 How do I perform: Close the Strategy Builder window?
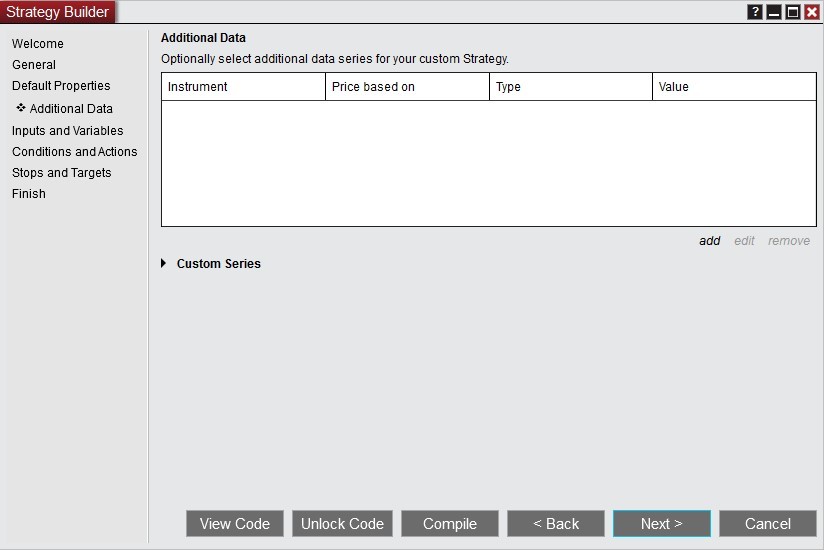(812, 12)
